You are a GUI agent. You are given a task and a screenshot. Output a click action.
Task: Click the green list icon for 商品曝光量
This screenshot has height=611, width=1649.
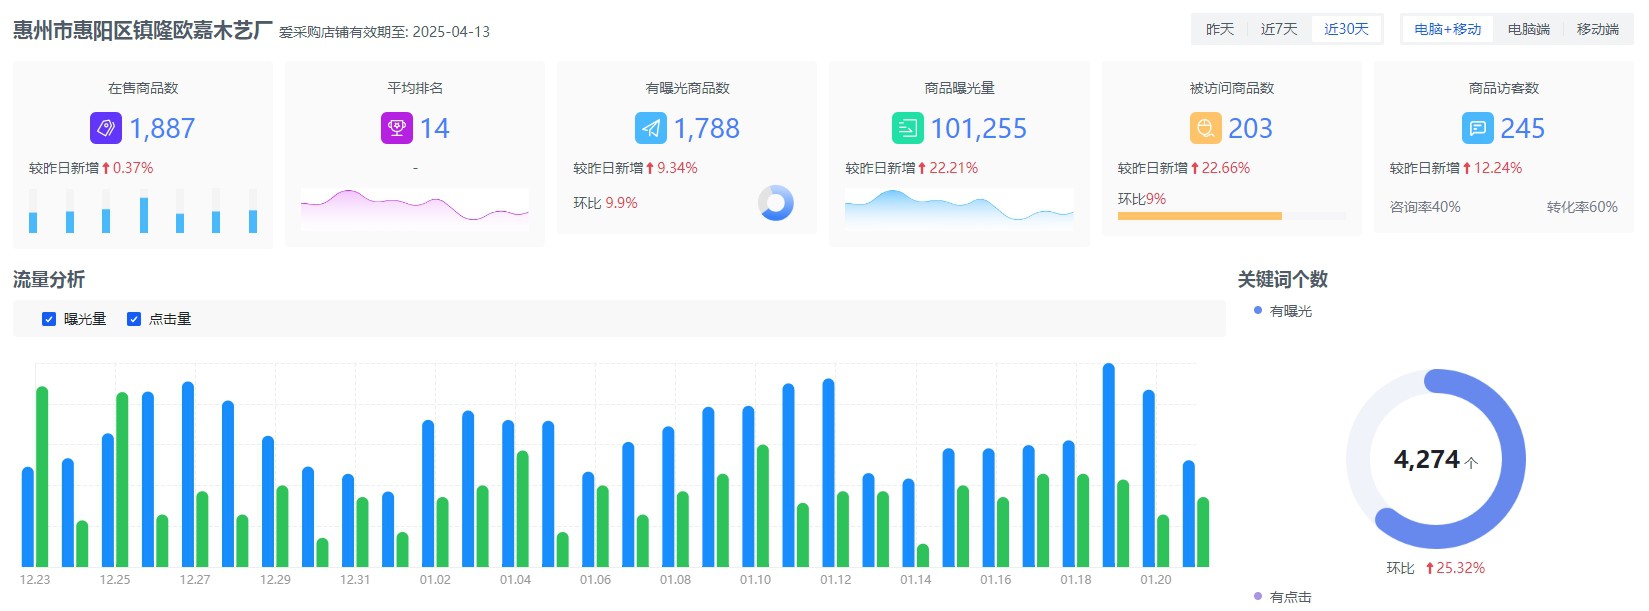[908, 128]
